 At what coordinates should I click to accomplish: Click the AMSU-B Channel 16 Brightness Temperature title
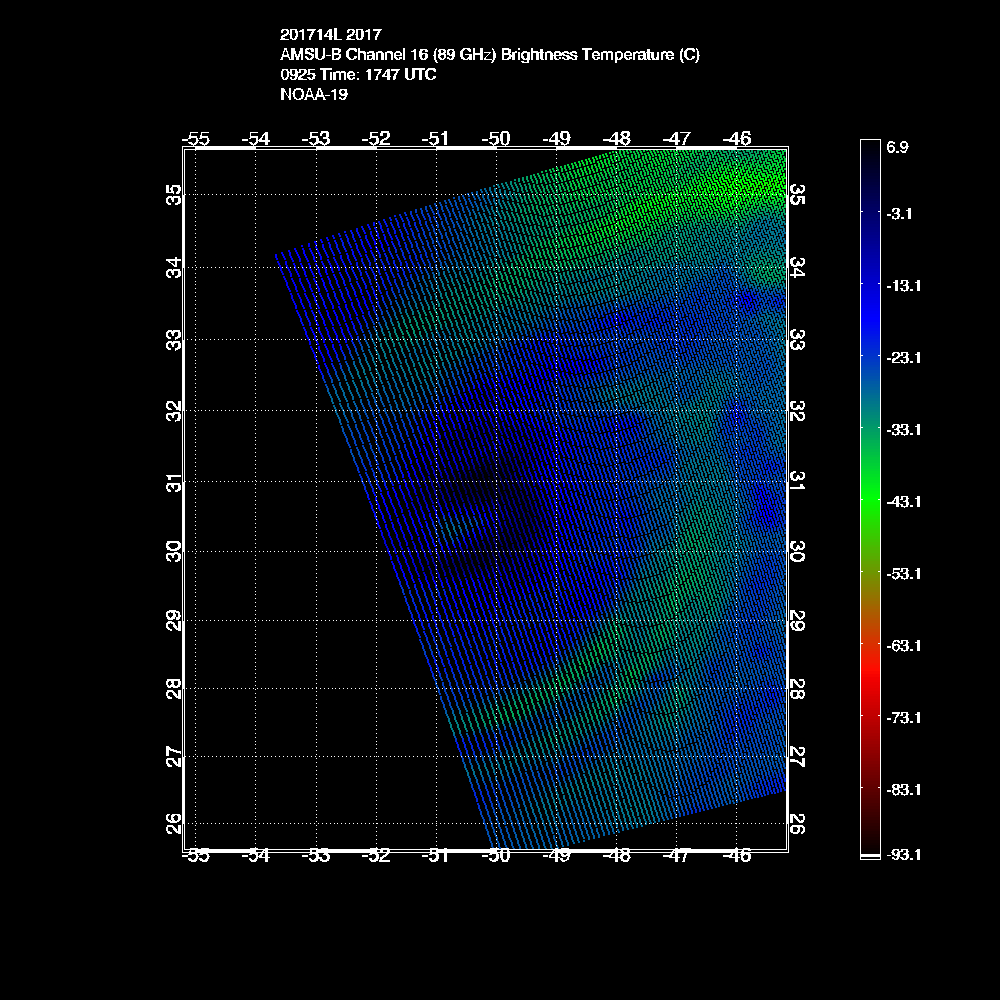pos(490,55)
